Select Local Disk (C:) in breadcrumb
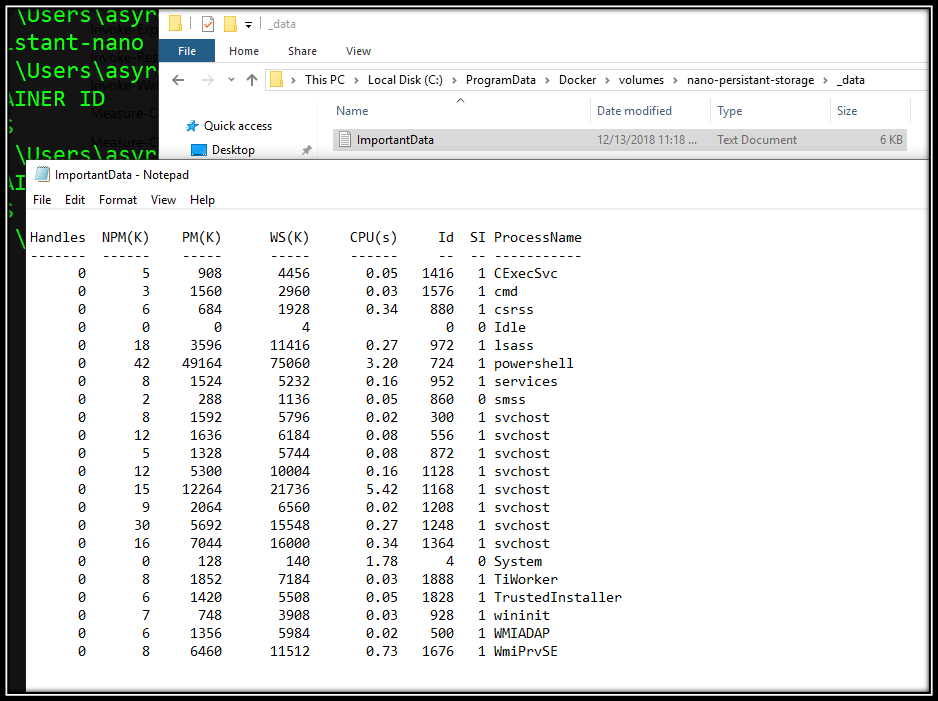The height and width of the screenshot is (701, 938). pos(405,80)
